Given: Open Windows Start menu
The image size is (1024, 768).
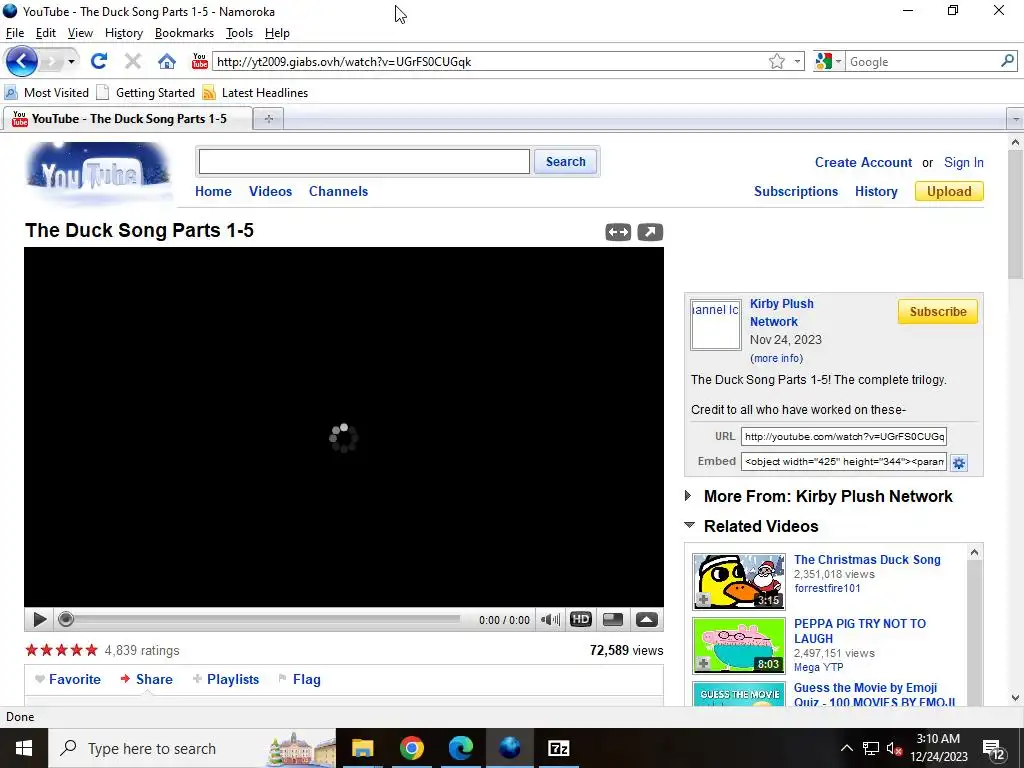Looking at the screenshot, I should [x=24, y=748].
